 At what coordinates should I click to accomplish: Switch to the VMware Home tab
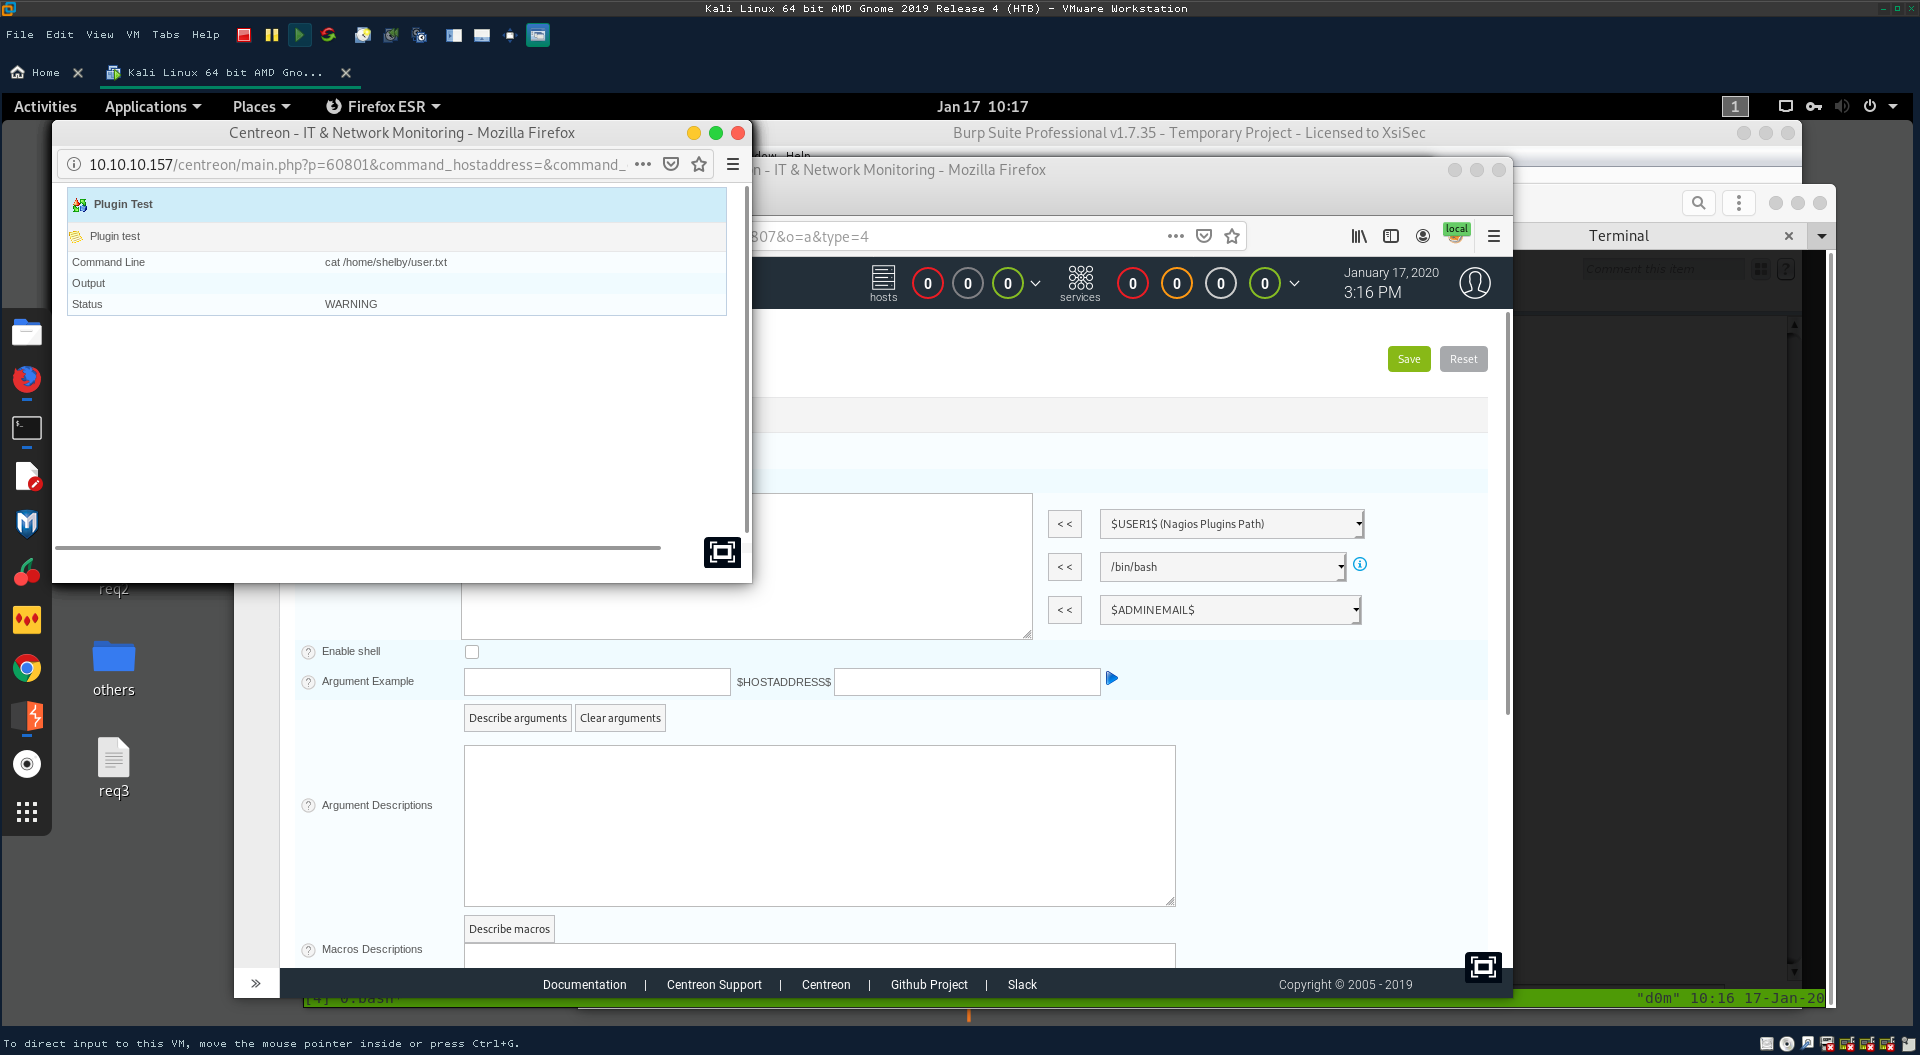pos(45,72)
